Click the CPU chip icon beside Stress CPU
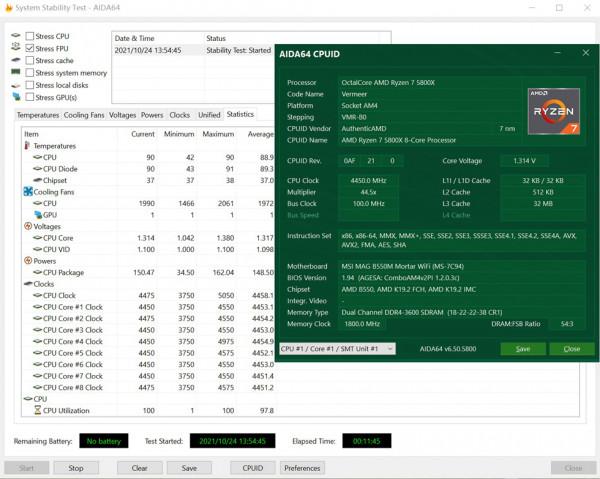Image resolution: width=600 pixels, height=479 pixels. 16,36
